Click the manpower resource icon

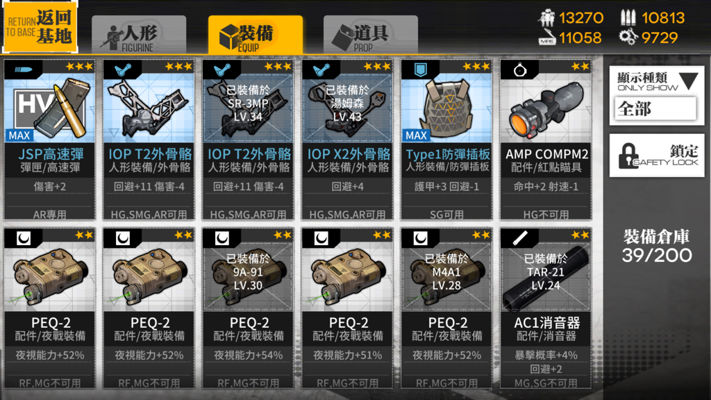[x=547, y=18]
